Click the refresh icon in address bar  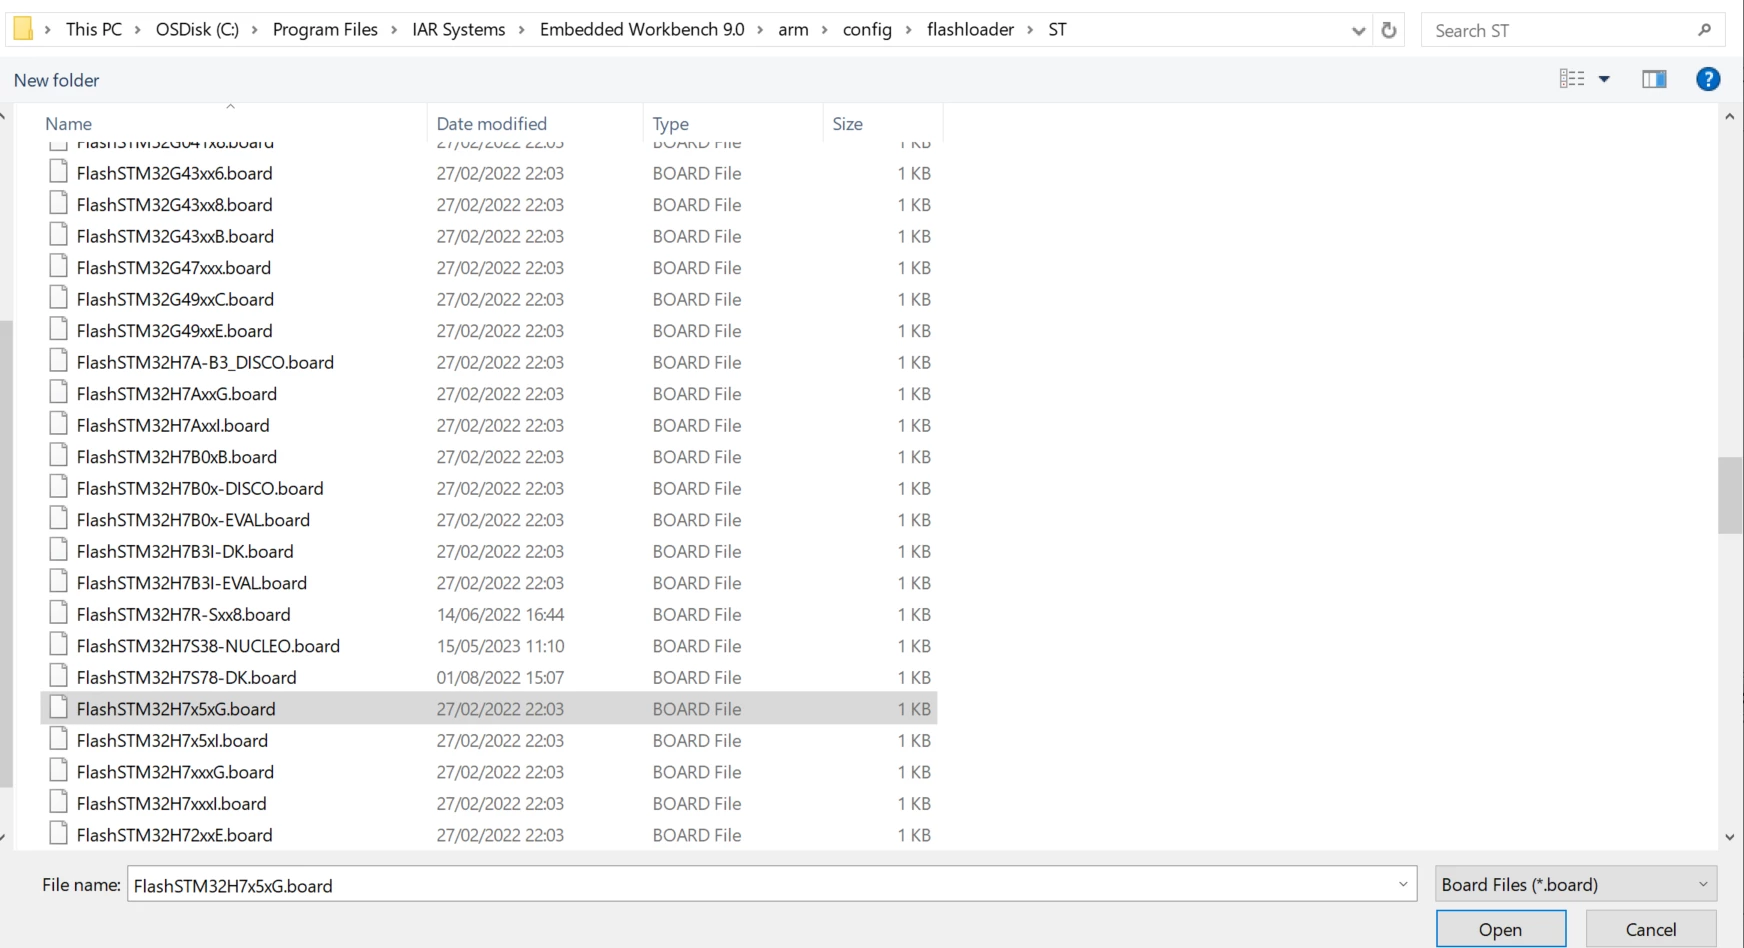click(x=1389, y=30)
